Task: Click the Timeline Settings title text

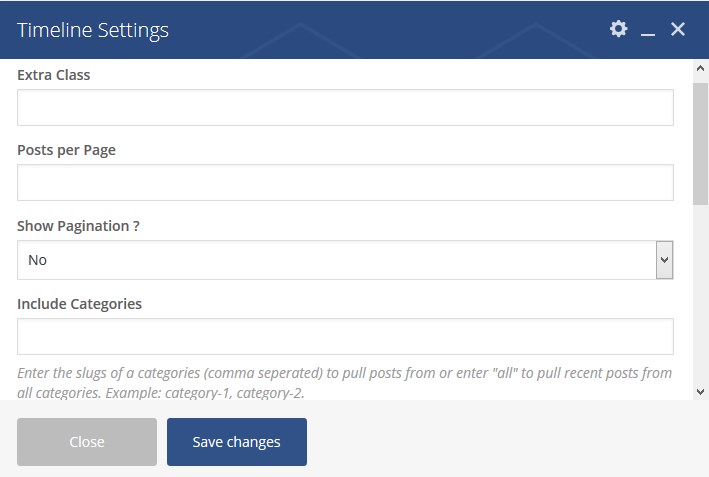Action: (x=93, y=30)
